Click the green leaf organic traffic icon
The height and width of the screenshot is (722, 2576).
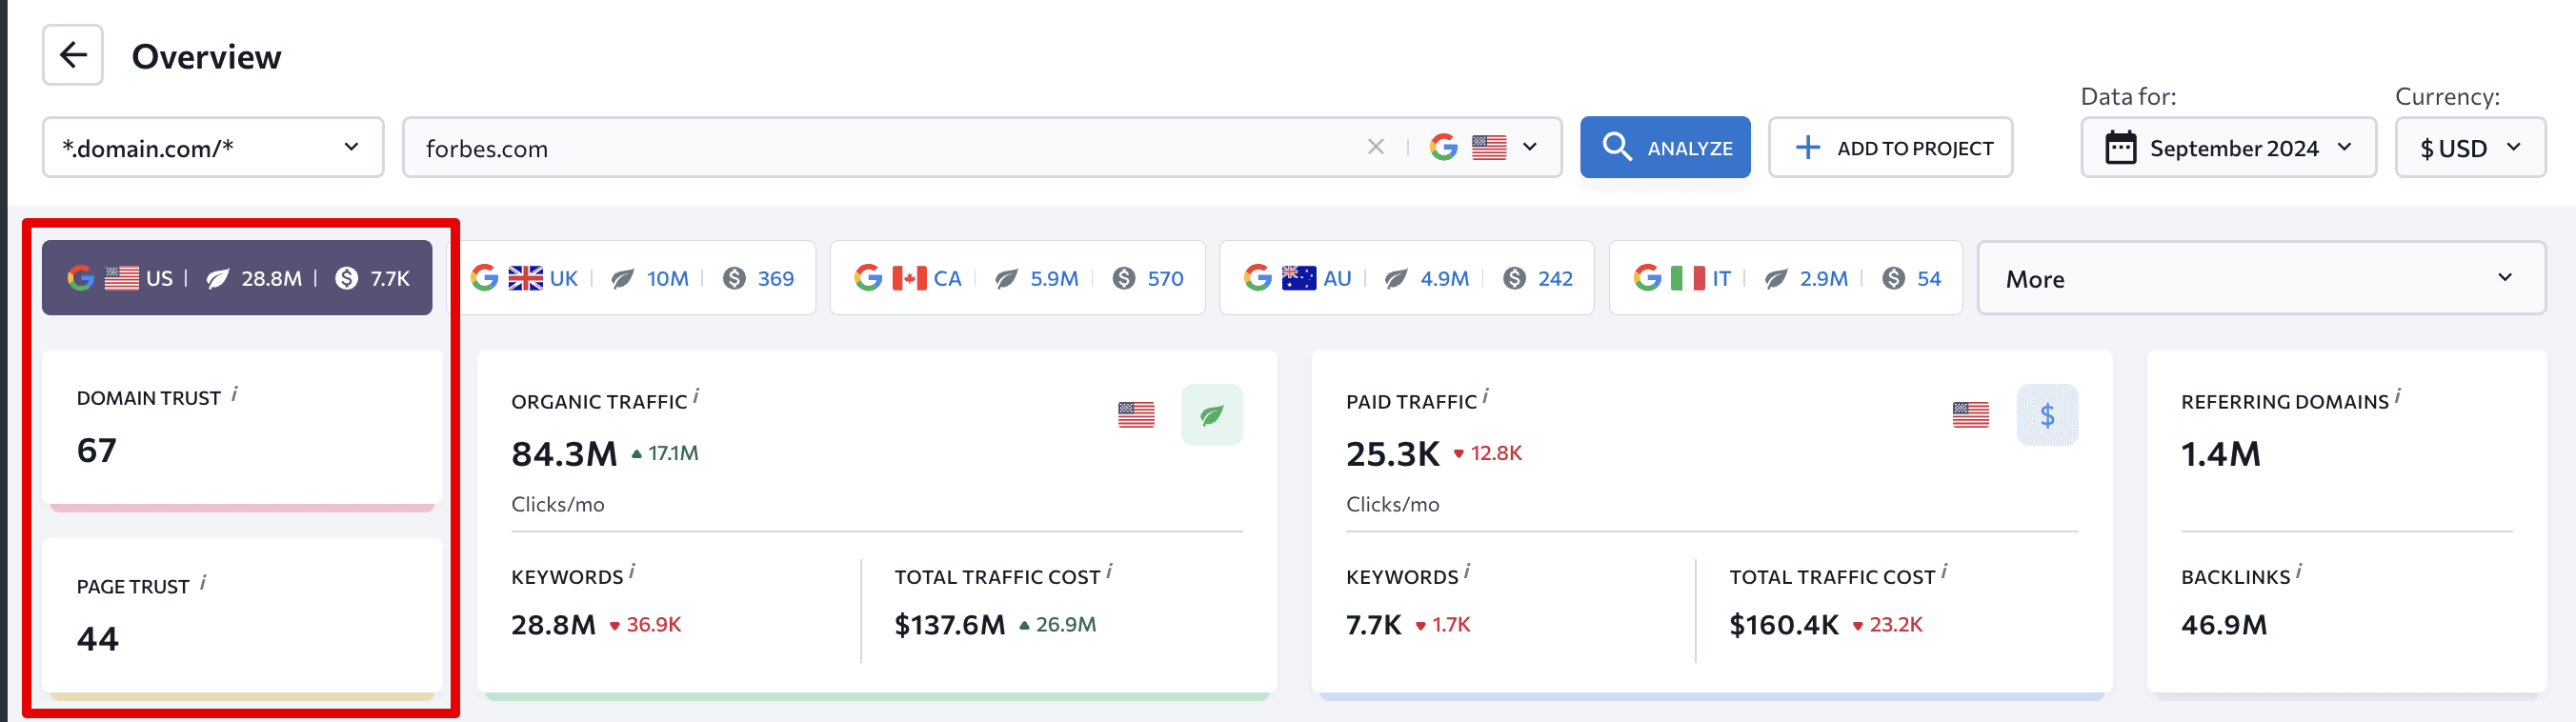(1212, 414)
